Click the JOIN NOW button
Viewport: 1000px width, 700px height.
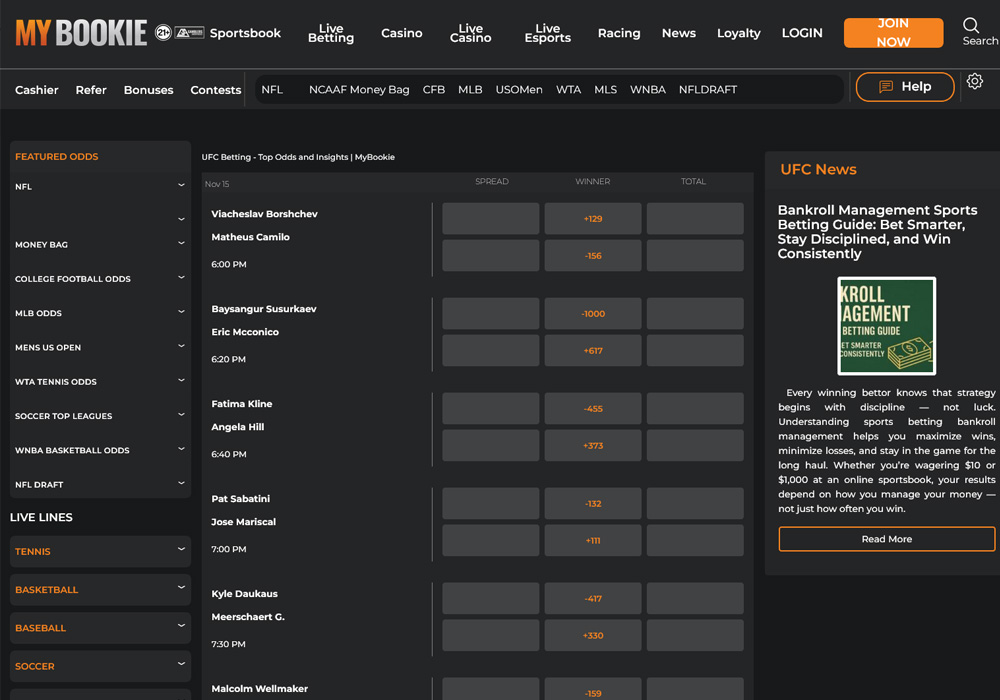(x=892, y=33)
